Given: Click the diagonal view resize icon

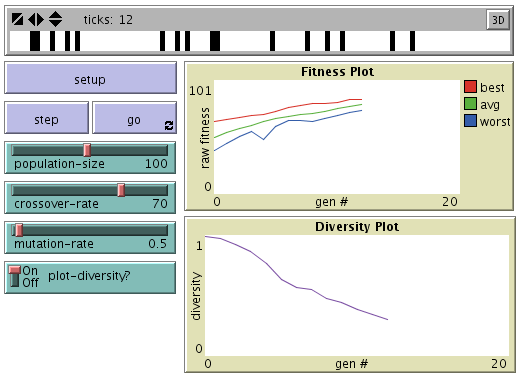Looking at the screenshot, I should (x=17, y=19).
